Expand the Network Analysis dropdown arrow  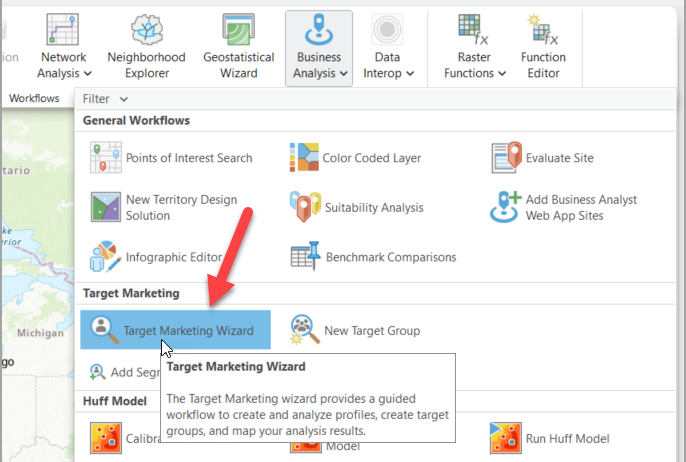[x=88, y=74]
